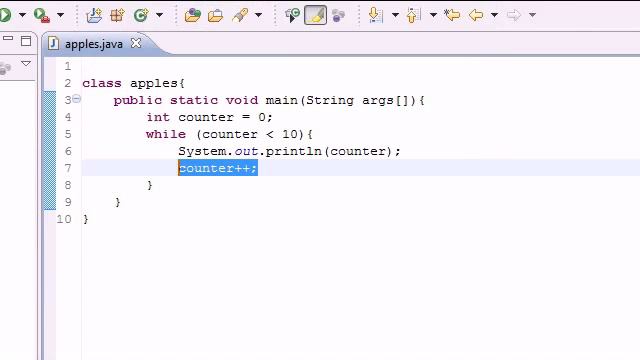Open the Back history dropdown arrow
640x360 pixels.
[x=494, y=15]
